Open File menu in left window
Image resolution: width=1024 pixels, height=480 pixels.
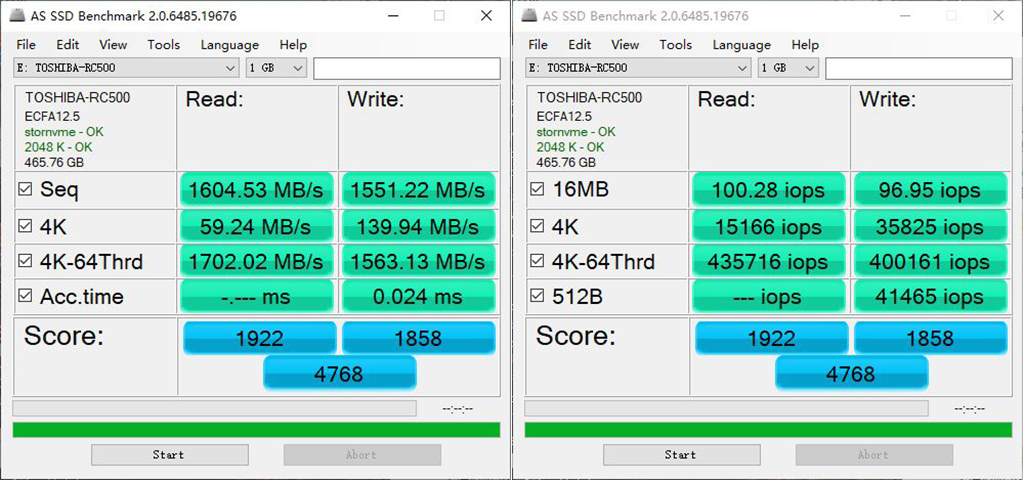tap(26, 44)
